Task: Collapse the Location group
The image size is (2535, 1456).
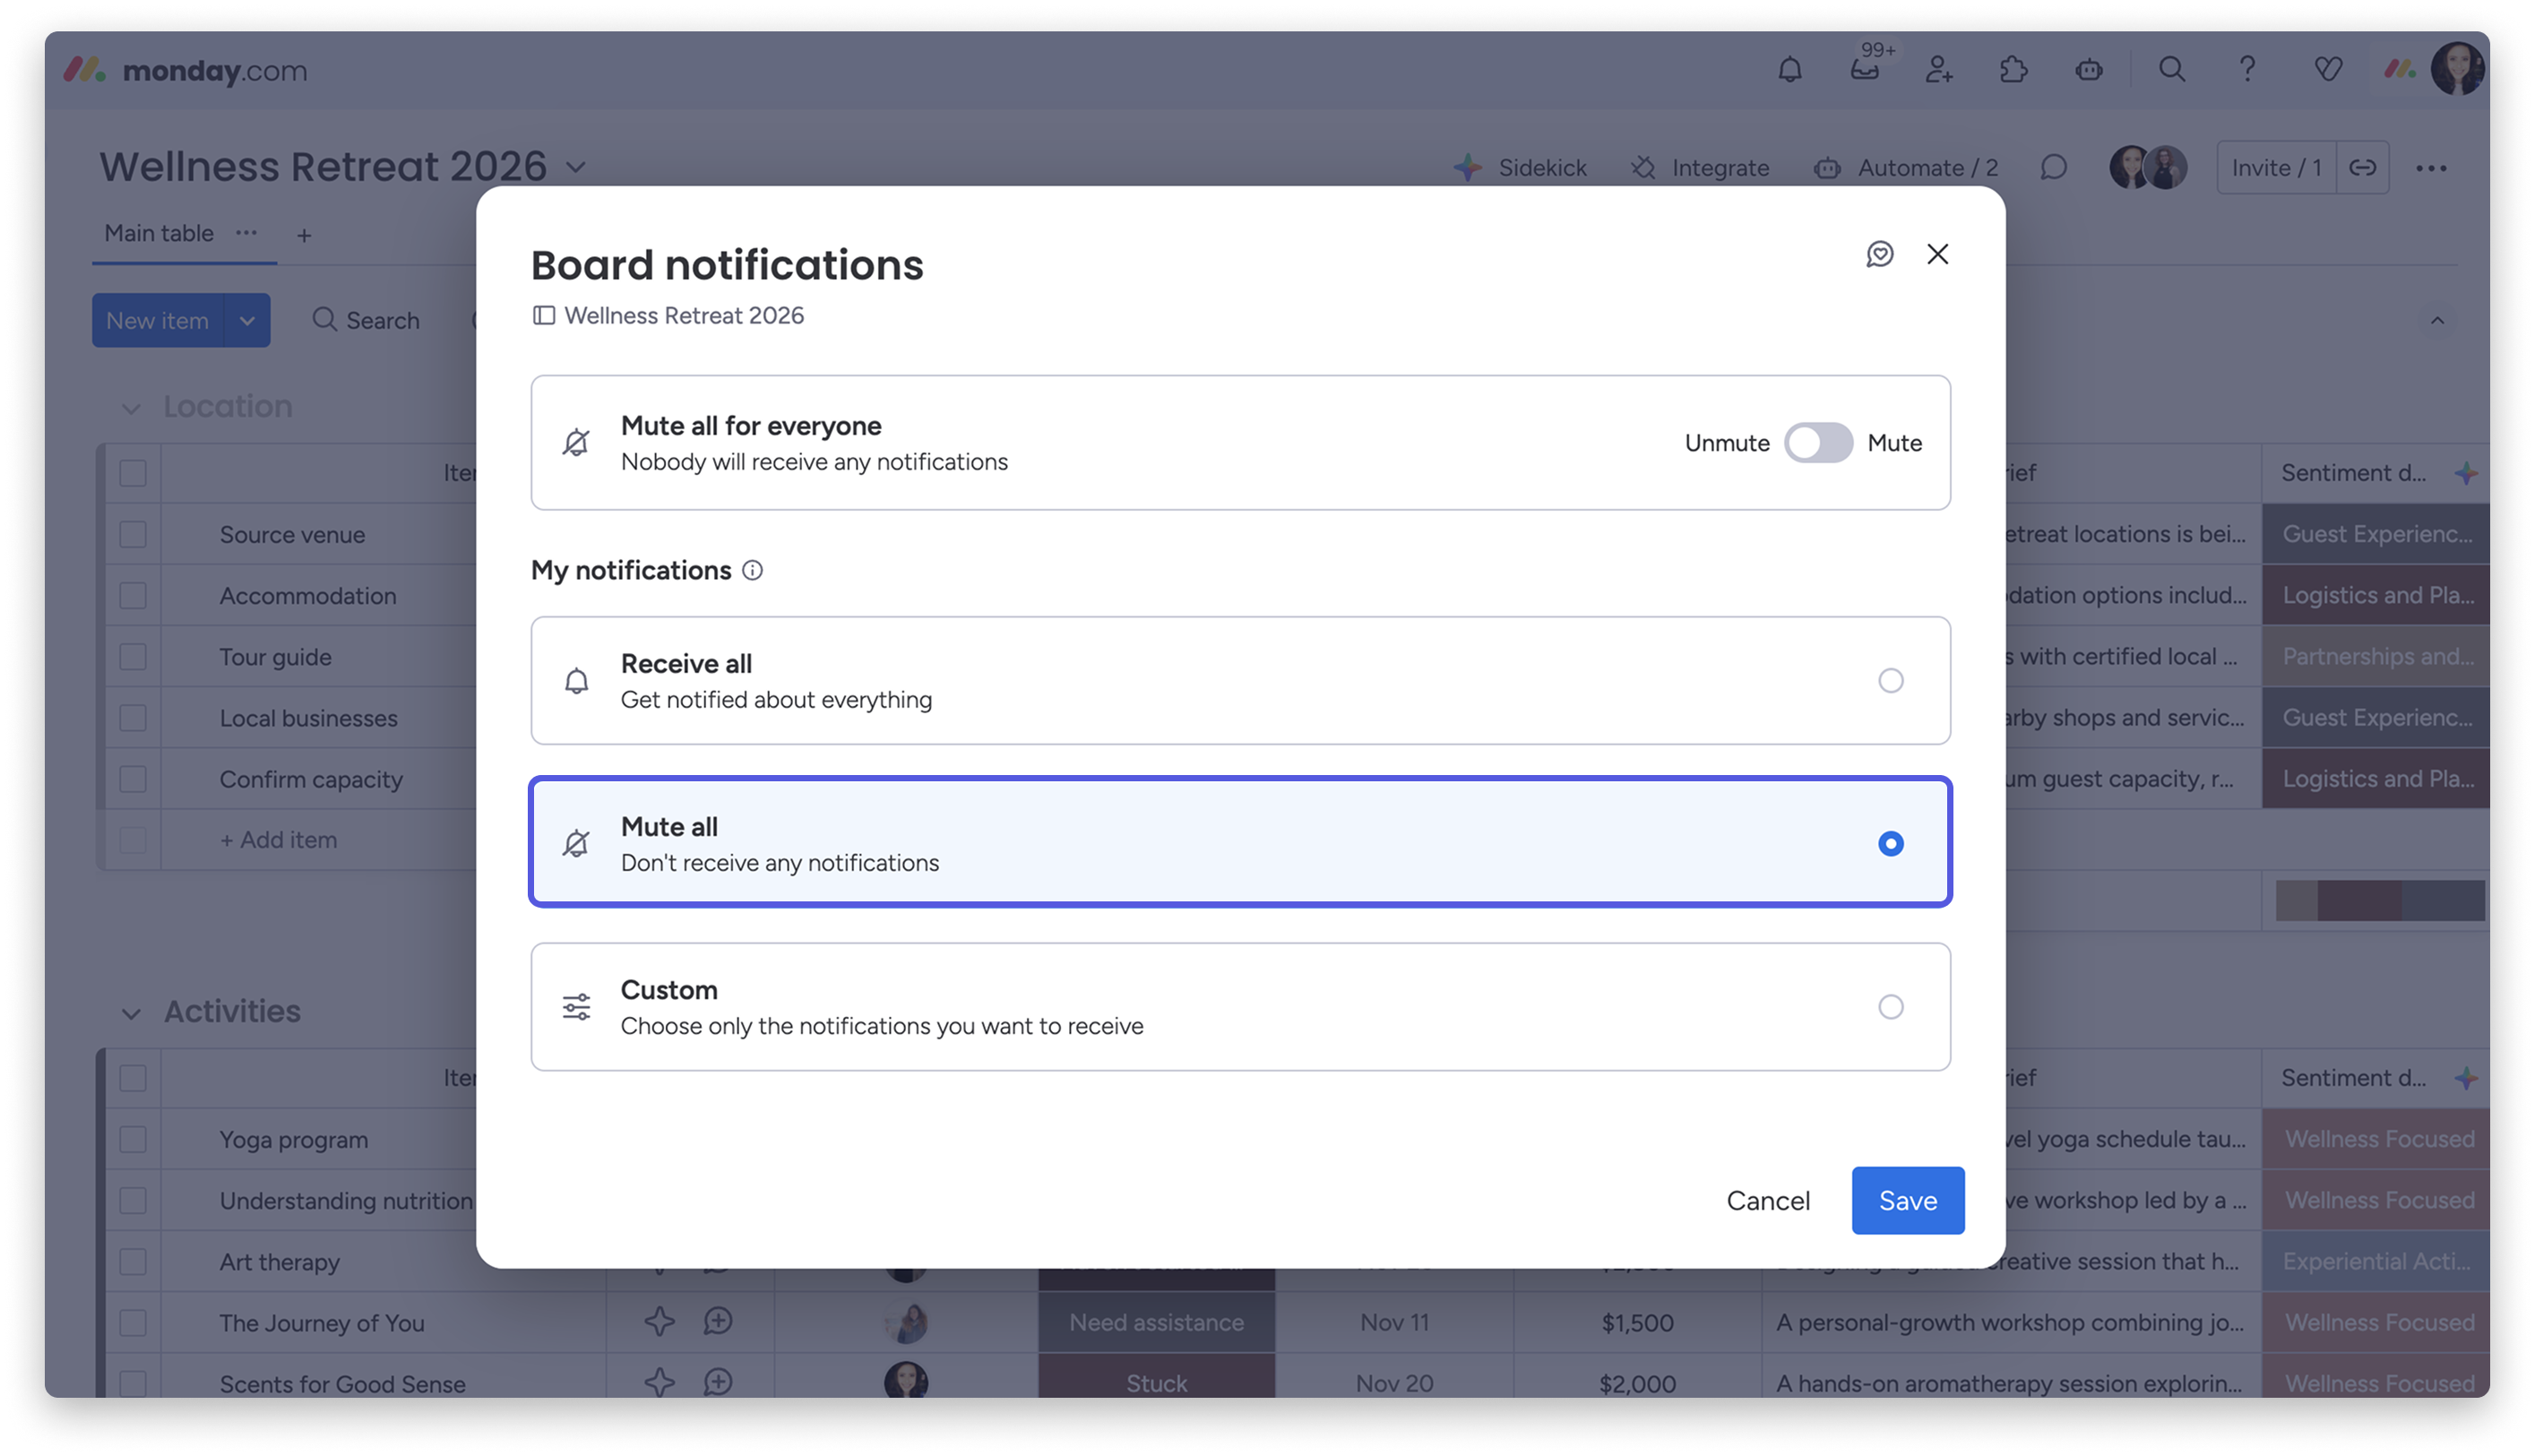Action: [131, 408]
